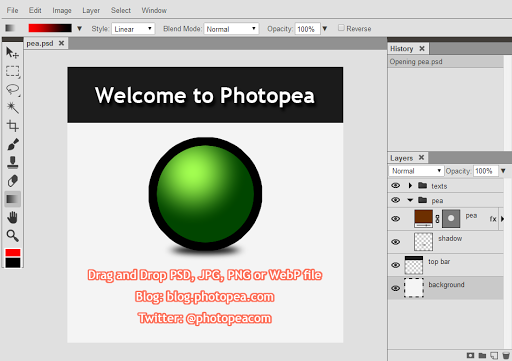Hide the pea shape layer
Image resolution: width=512 pixels, height=361 pixels.
[396, 219]
